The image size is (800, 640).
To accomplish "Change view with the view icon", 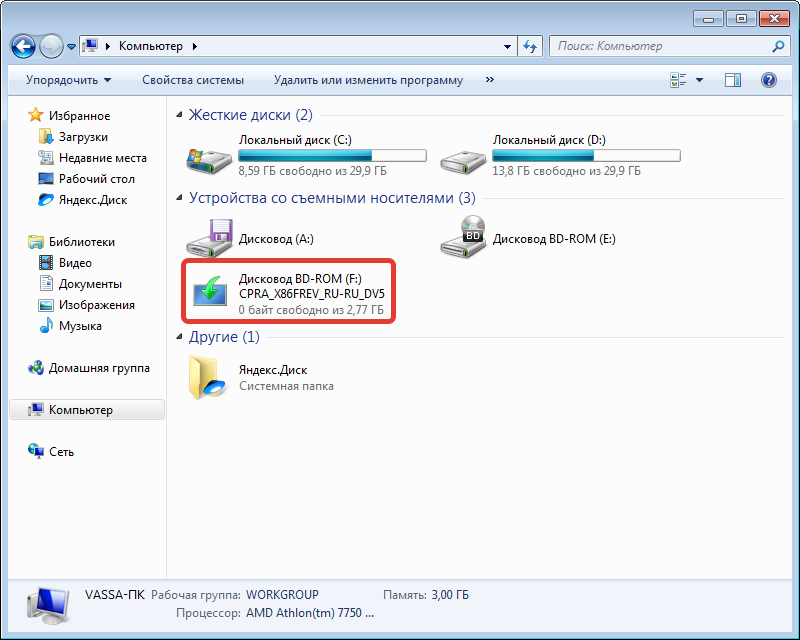I will point(678,80).
